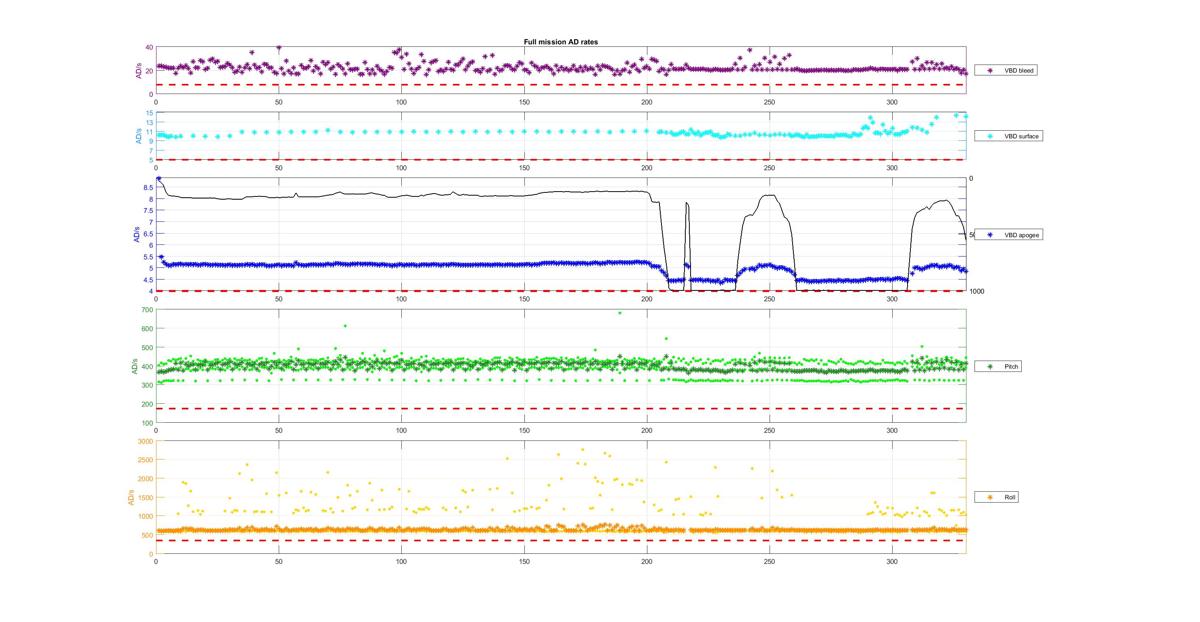Click the cyan AD/s y-axis label
1200x622 pixels.
(x=138, y=136)
